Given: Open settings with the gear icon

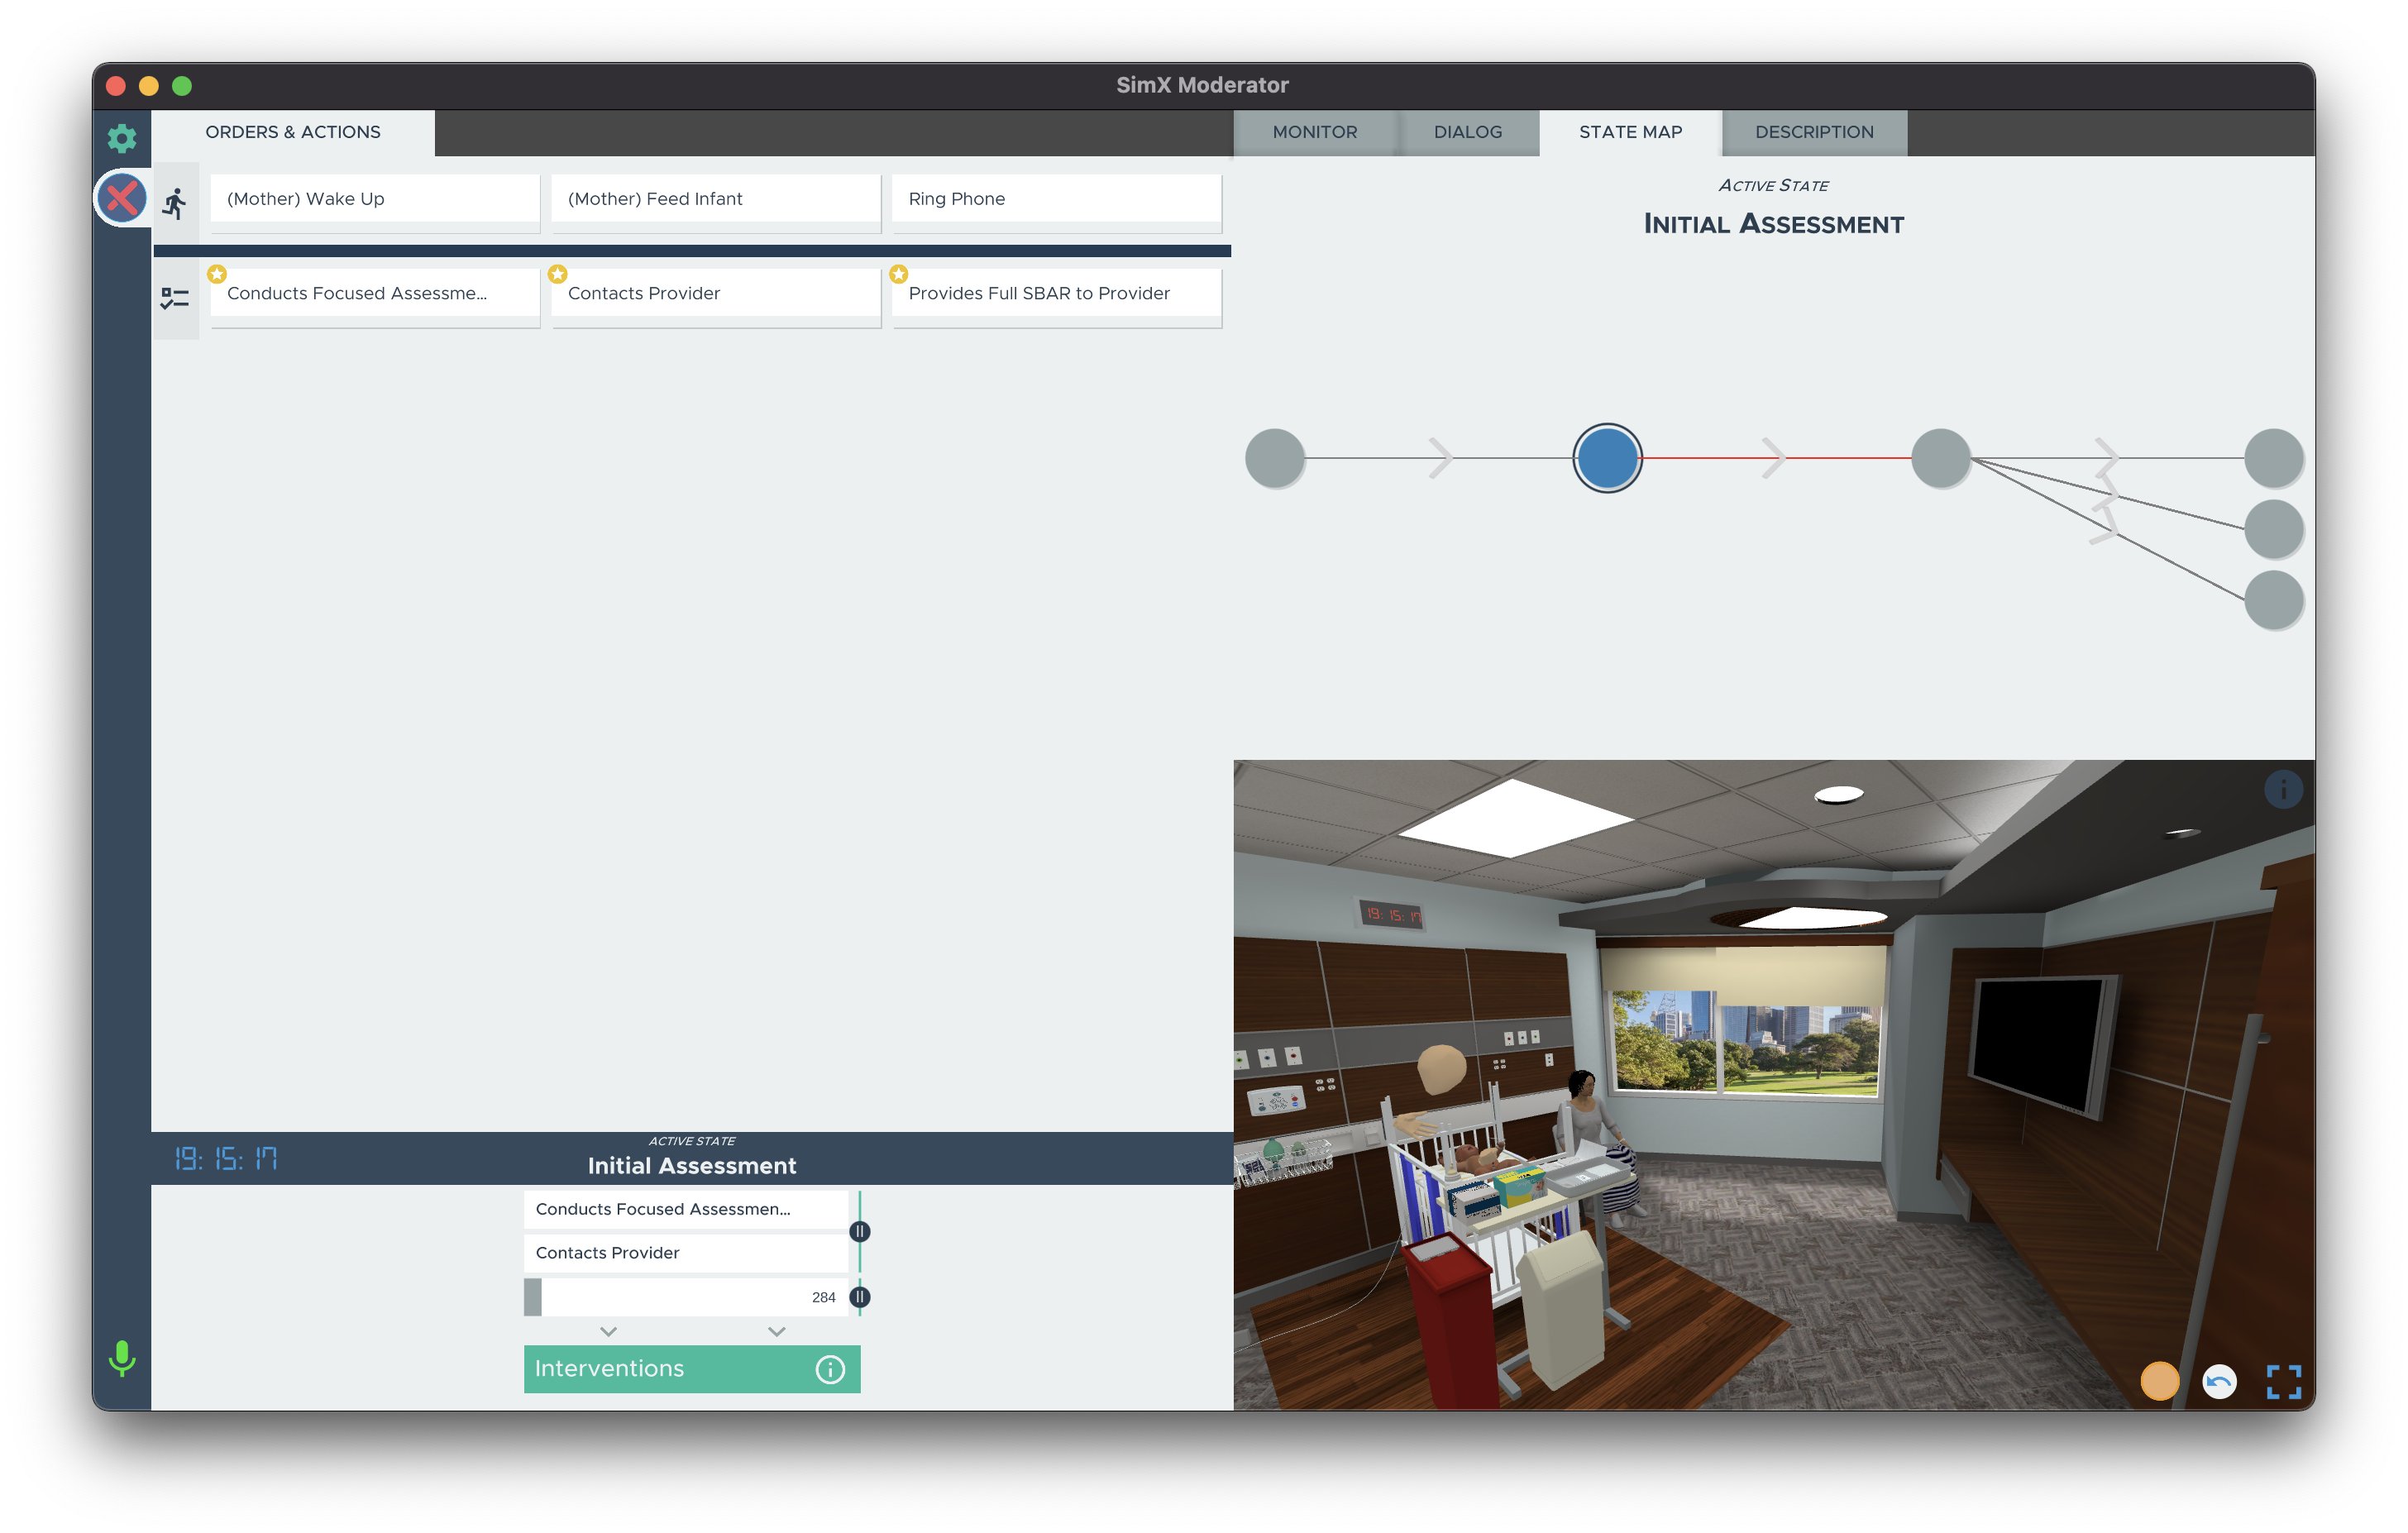Looking at the screenshot, I should click(x=122, y=138).
